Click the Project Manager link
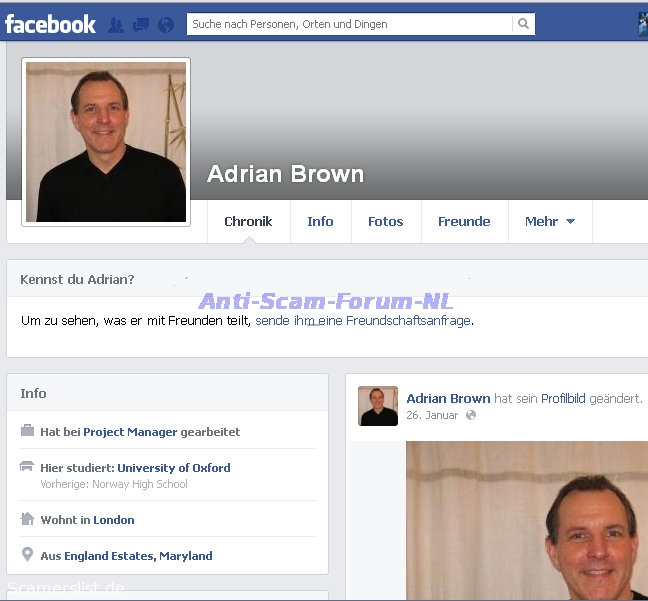648x601 pixels. pos(130,432)
